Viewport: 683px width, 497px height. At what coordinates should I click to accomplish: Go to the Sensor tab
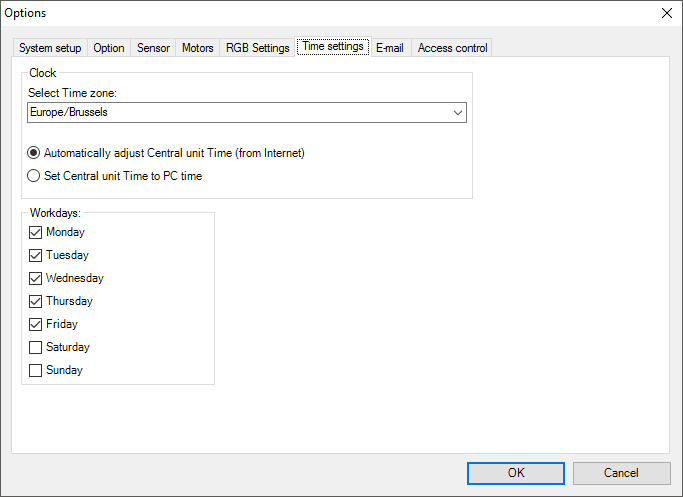[x=153, y=48]
